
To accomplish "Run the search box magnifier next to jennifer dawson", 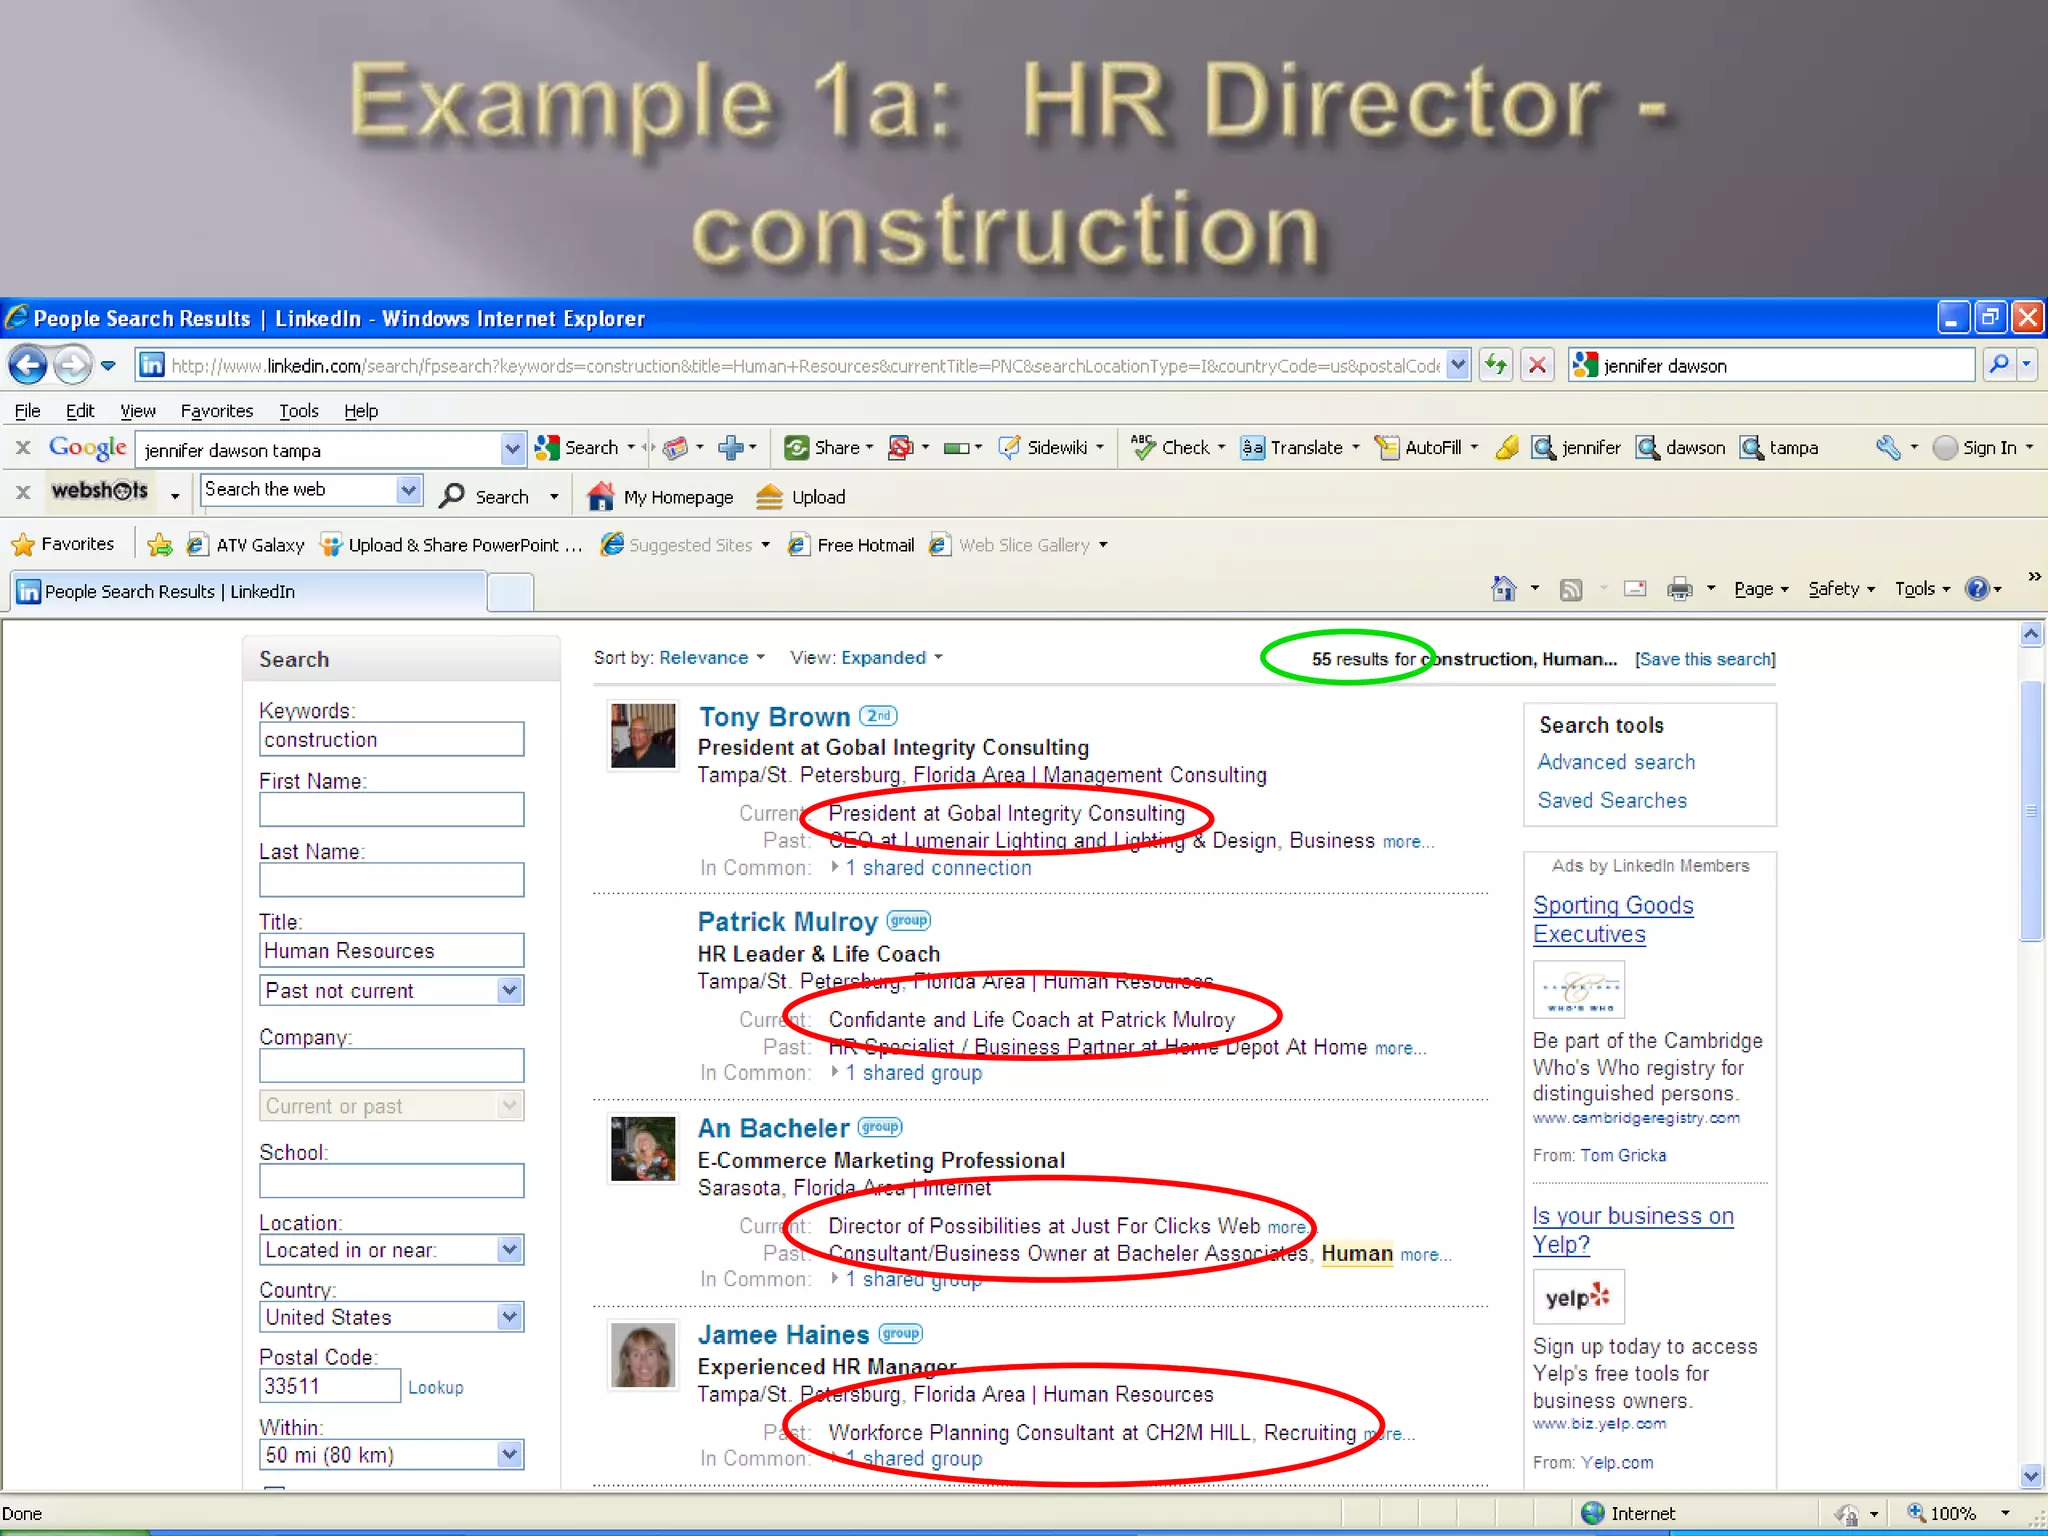I will [x=1998, y=365].
